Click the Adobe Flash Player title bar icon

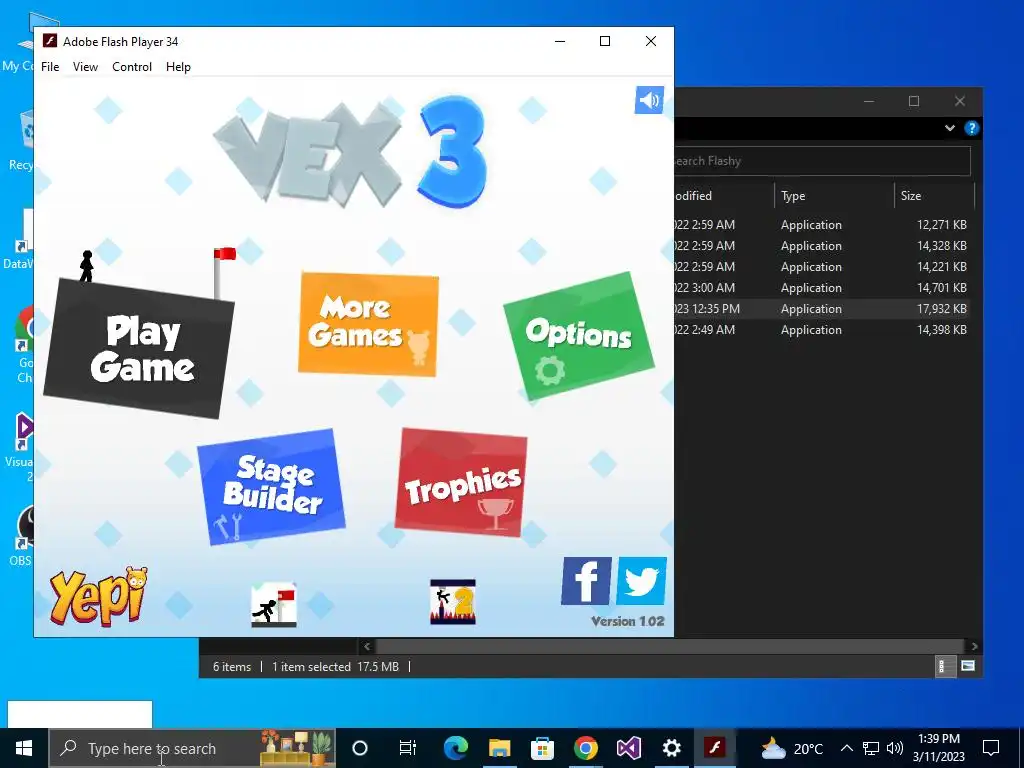coord(50,41)
